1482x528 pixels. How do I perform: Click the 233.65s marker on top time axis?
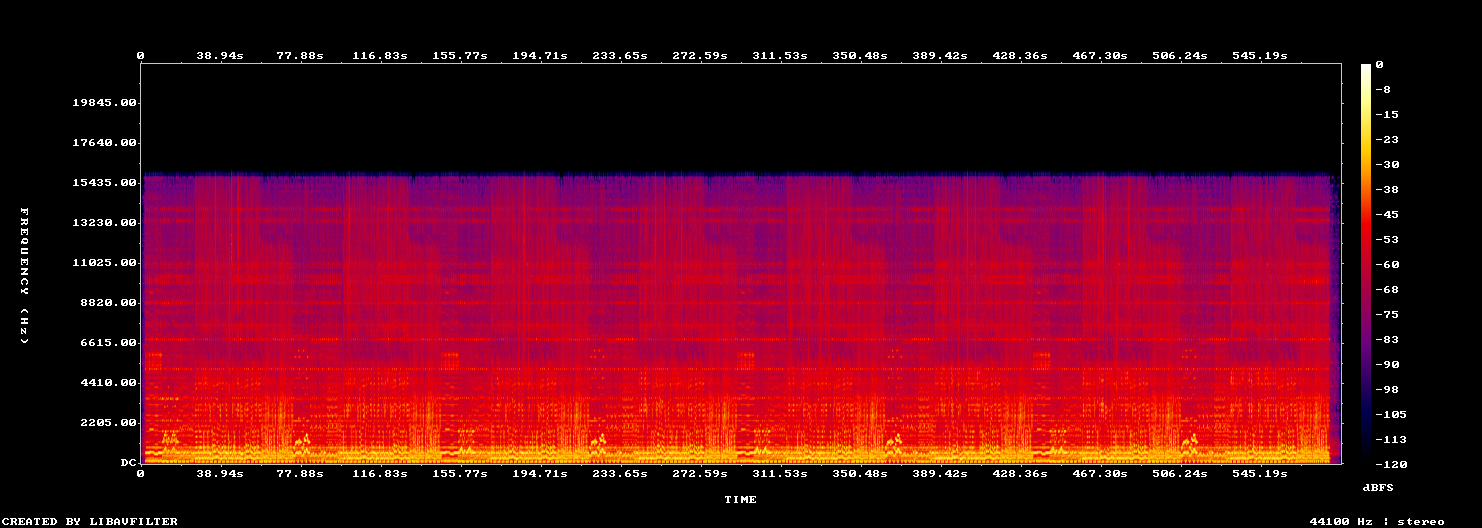click(x=622, y=56)
